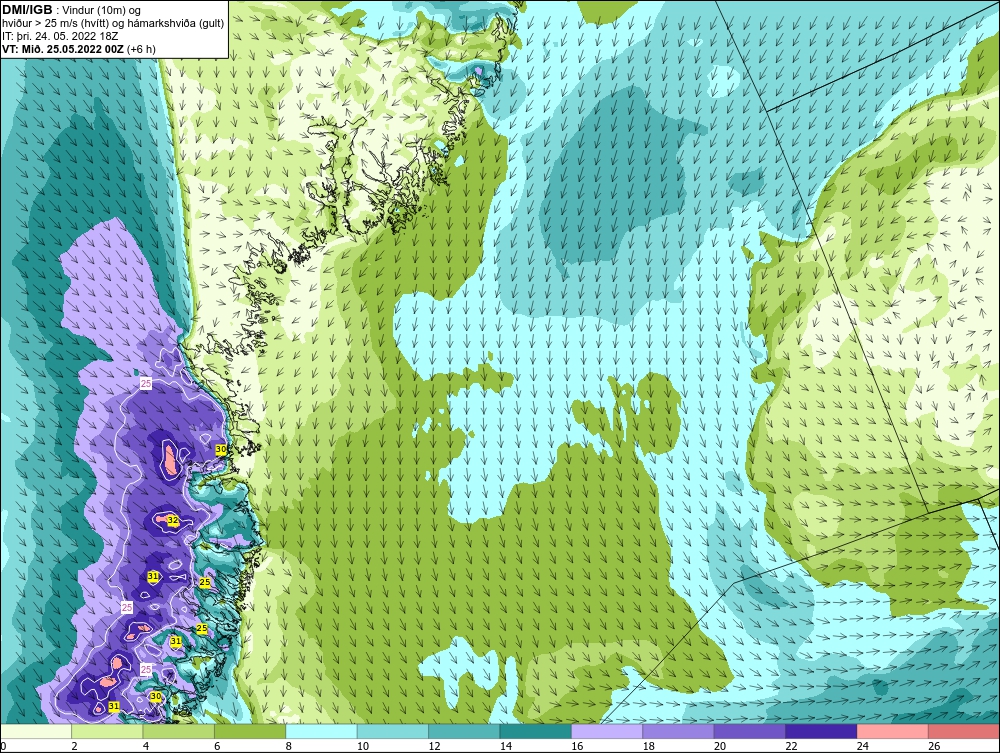This screenshot has height=753, width=1000.
Task: Click the legend scale value "14"
Action: click(506, 746)
